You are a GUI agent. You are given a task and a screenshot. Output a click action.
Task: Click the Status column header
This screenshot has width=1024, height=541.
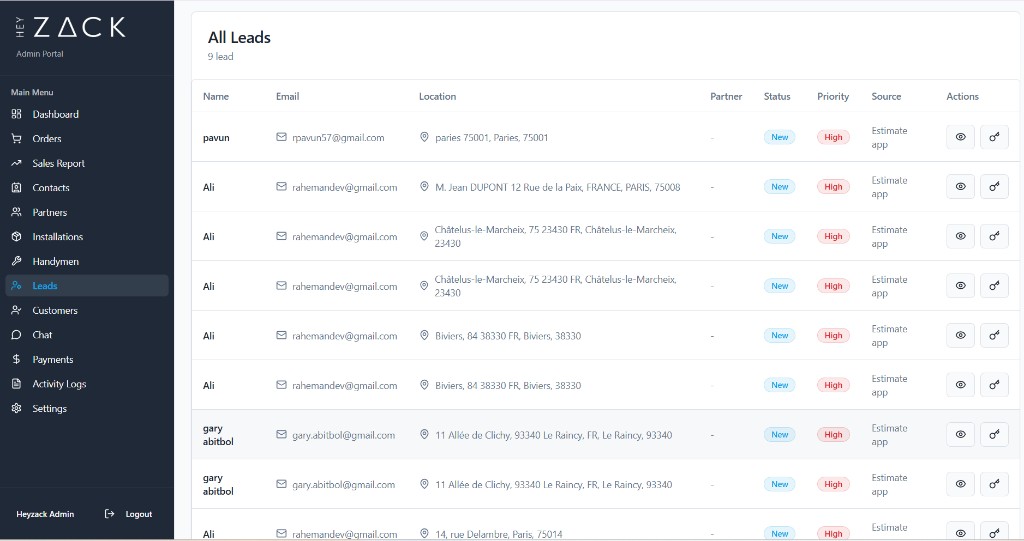tap(777, 96)
